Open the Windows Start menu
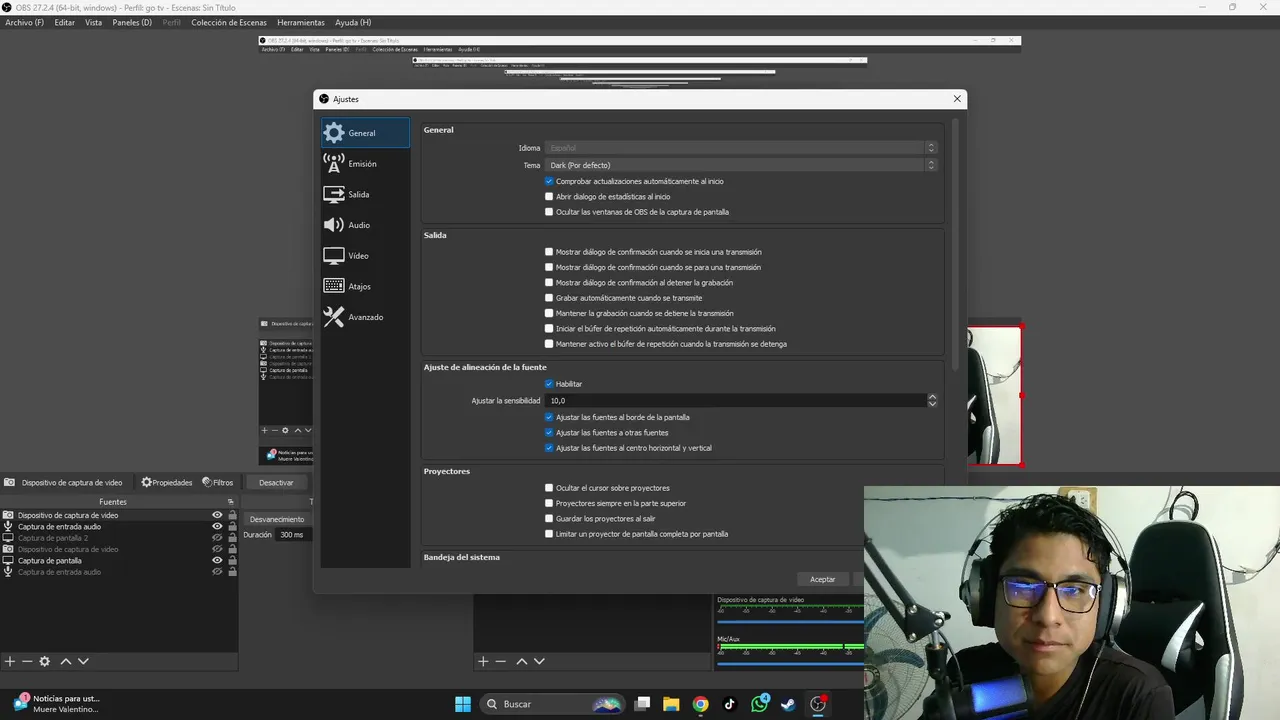This screenshot has height=720, width=1280. 463,704
